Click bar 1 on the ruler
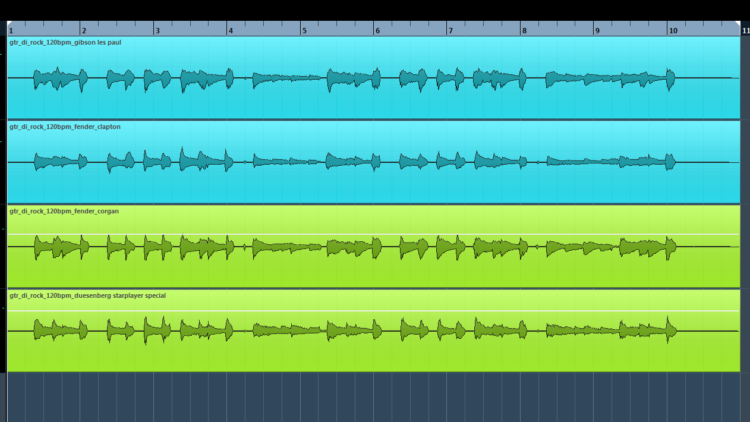This screenshot has width=750, height=422. [11, 31]
